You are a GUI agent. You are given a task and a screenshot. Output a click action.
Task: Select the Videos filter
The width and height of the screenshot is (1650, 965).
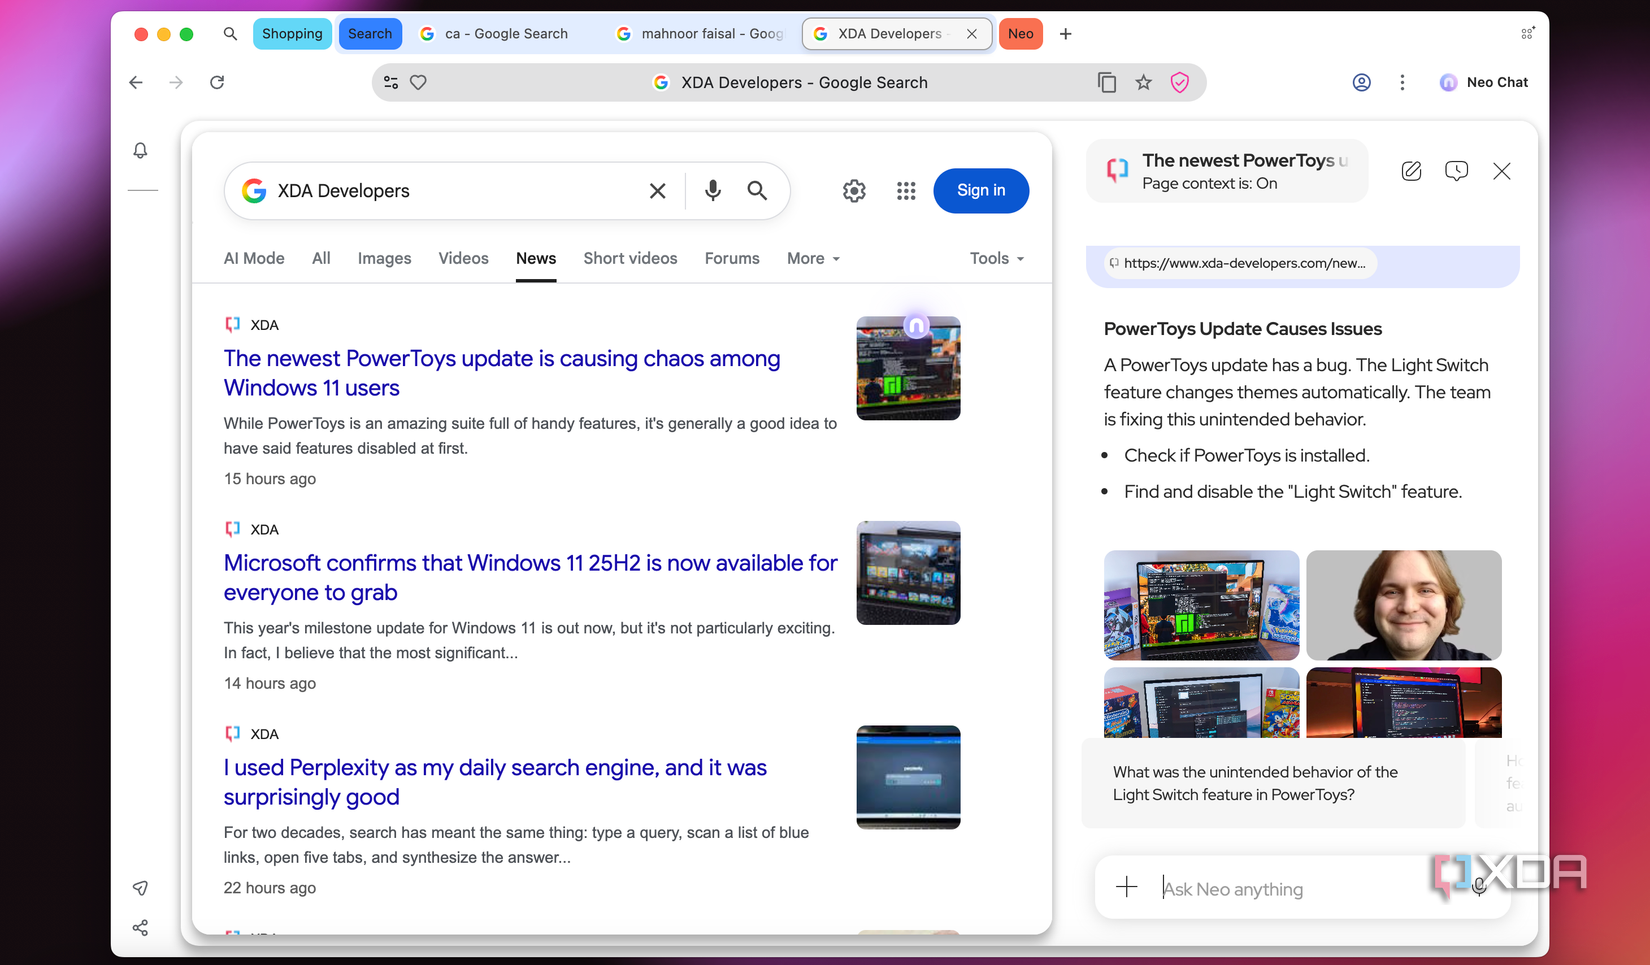coord(463,258)
